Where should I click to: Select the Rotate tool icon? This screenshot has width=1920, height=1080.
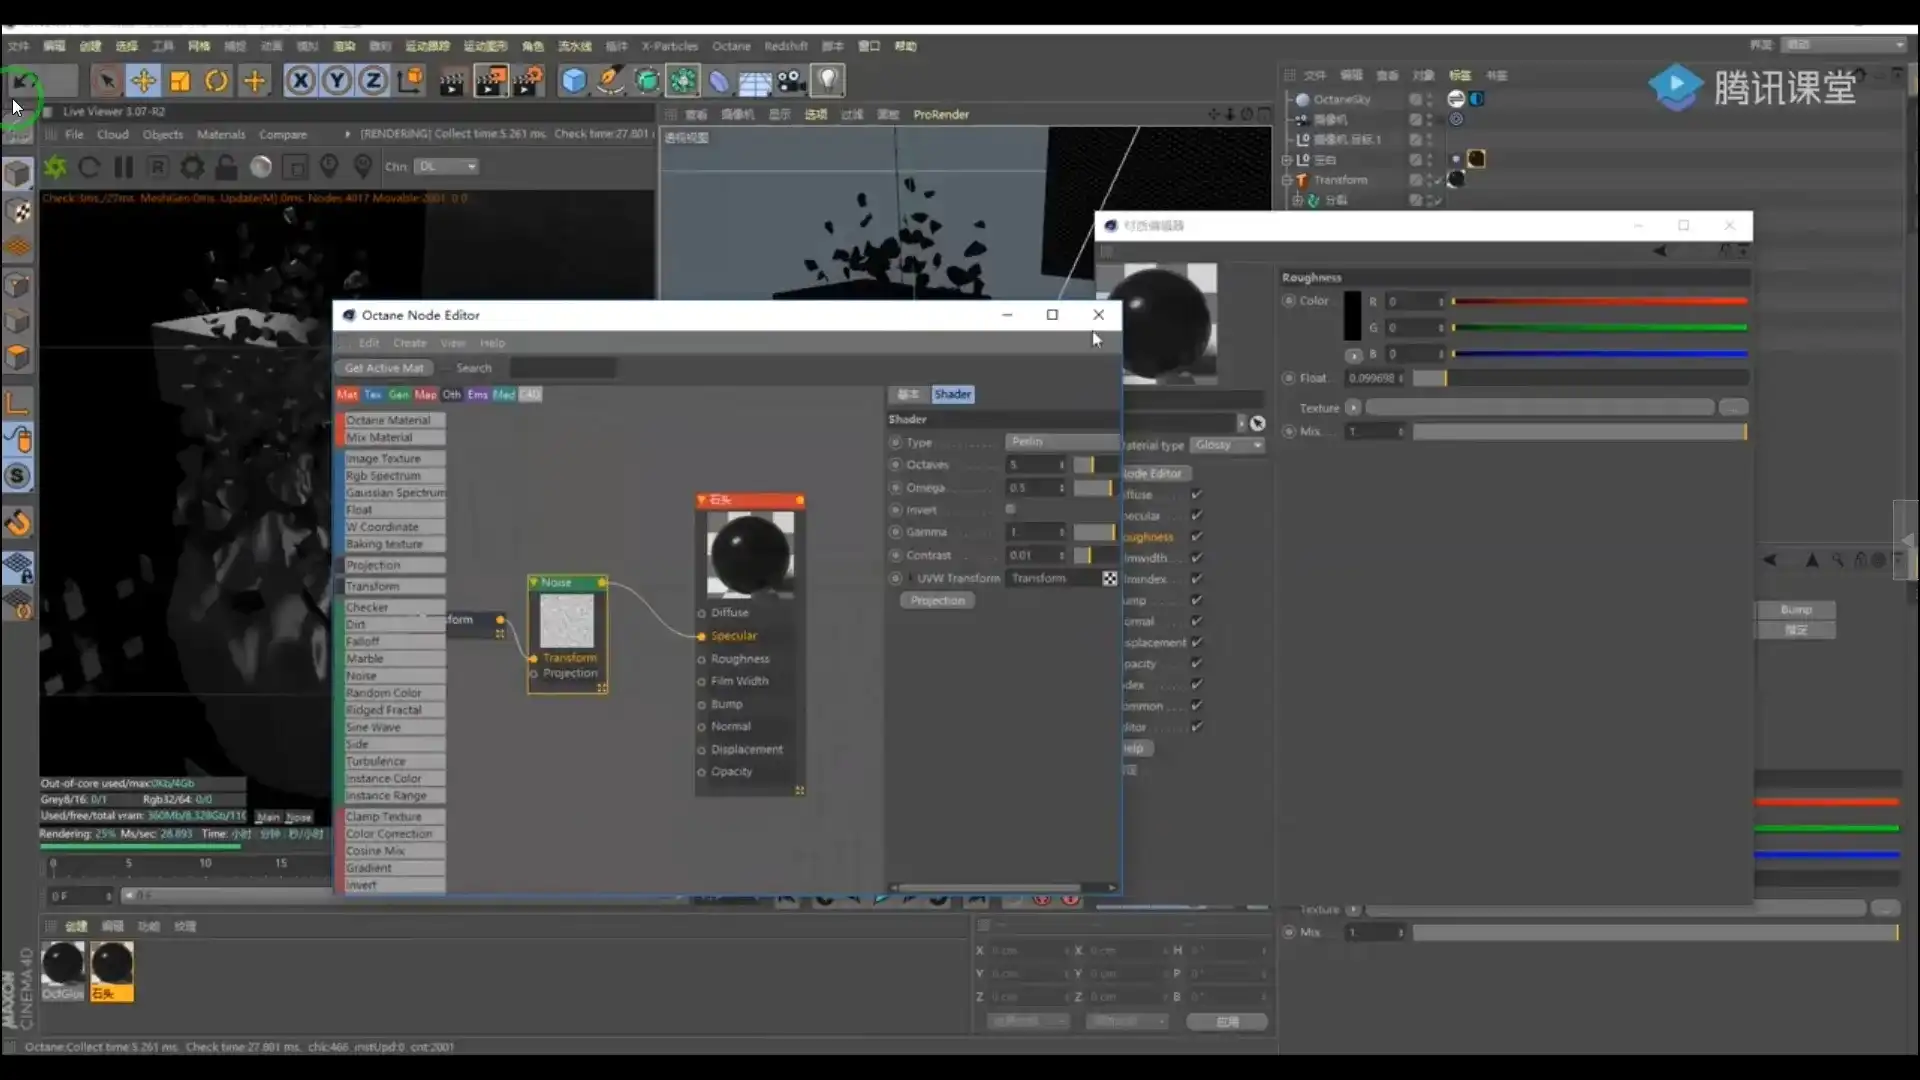[x=216, y=81]
